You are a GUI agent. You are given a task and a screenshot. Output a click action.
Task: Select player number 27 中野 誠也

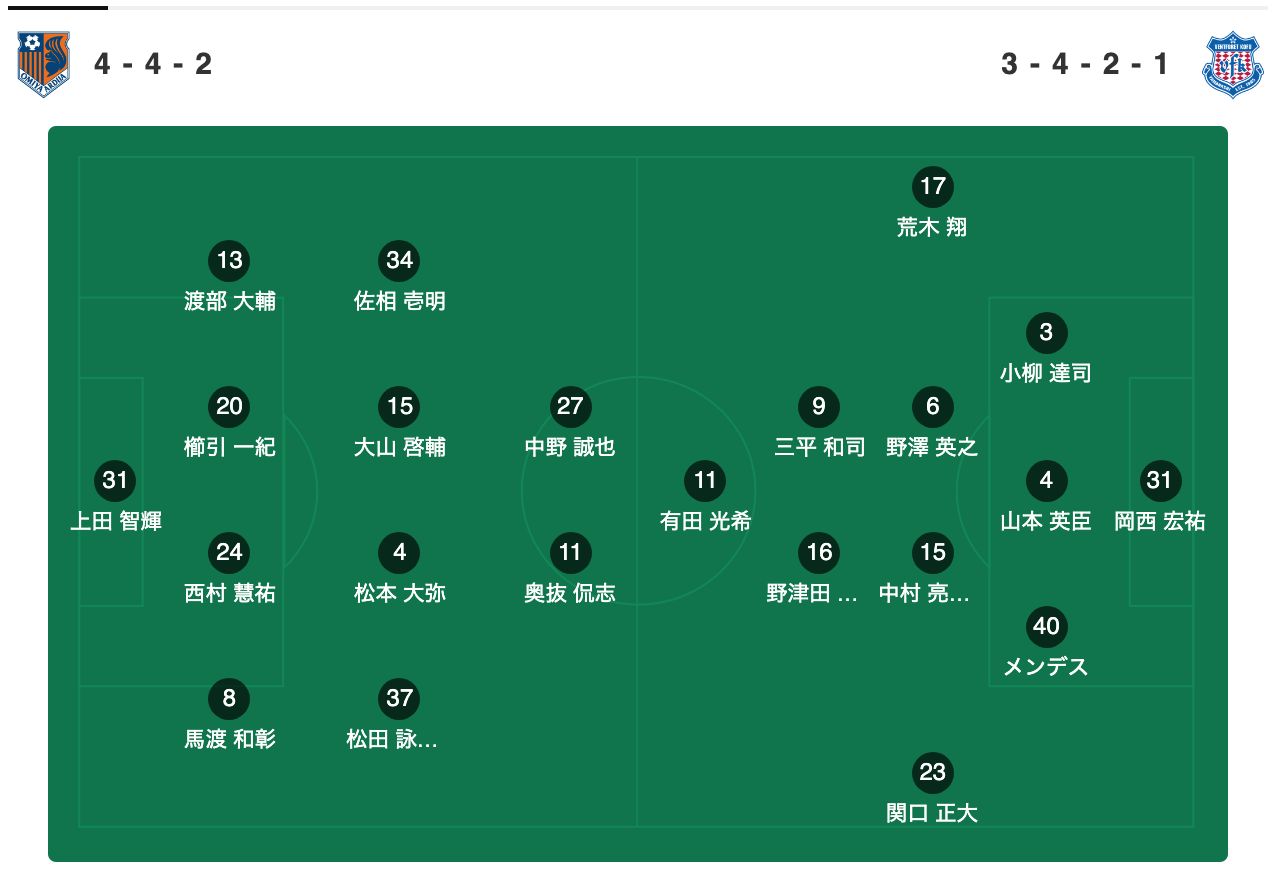coord(570,426)
